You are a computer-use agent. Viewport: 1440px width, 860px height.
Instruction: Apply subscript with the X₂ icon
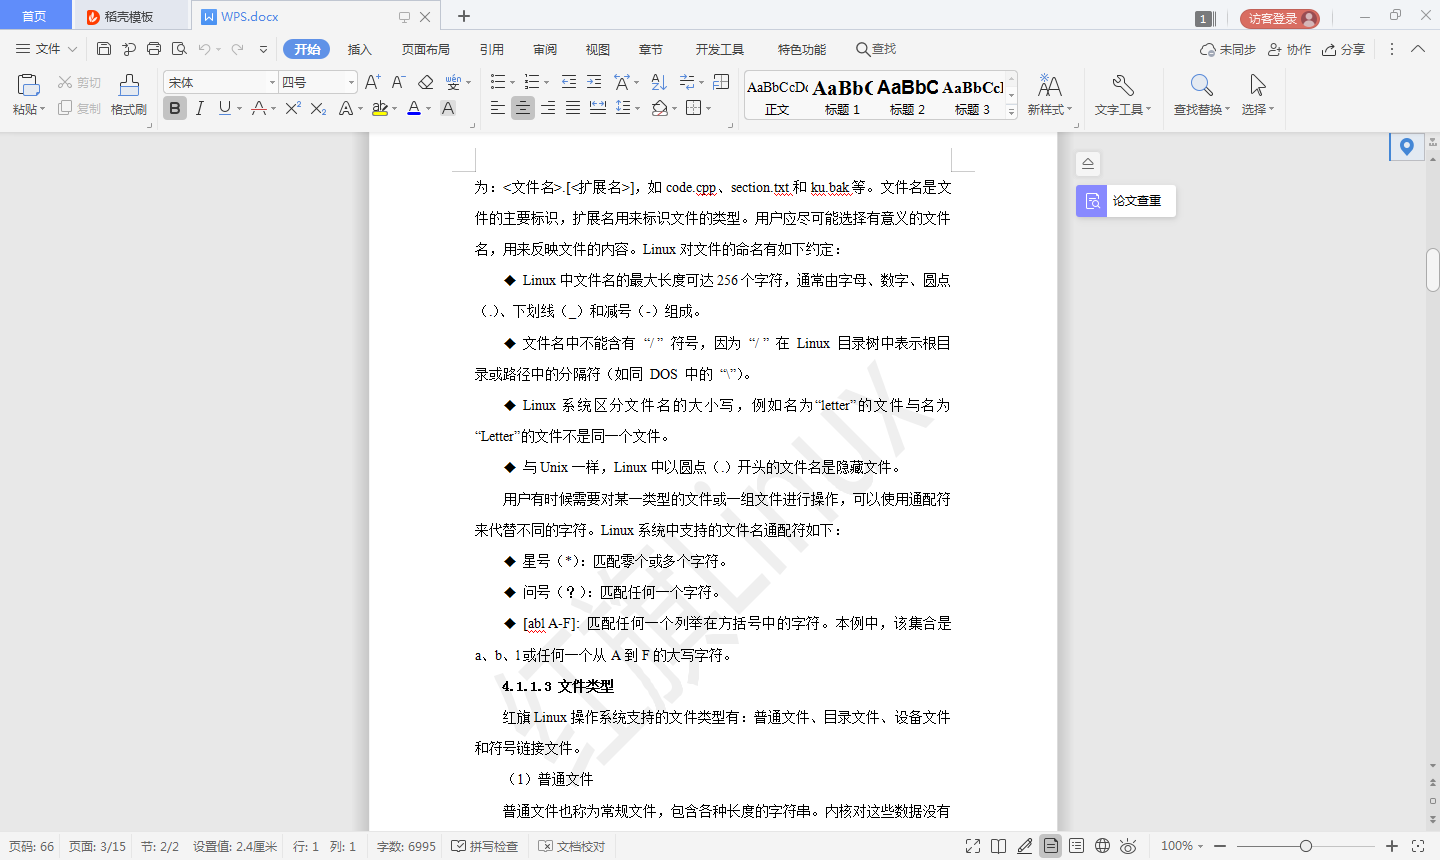click(x=318, y=108)
